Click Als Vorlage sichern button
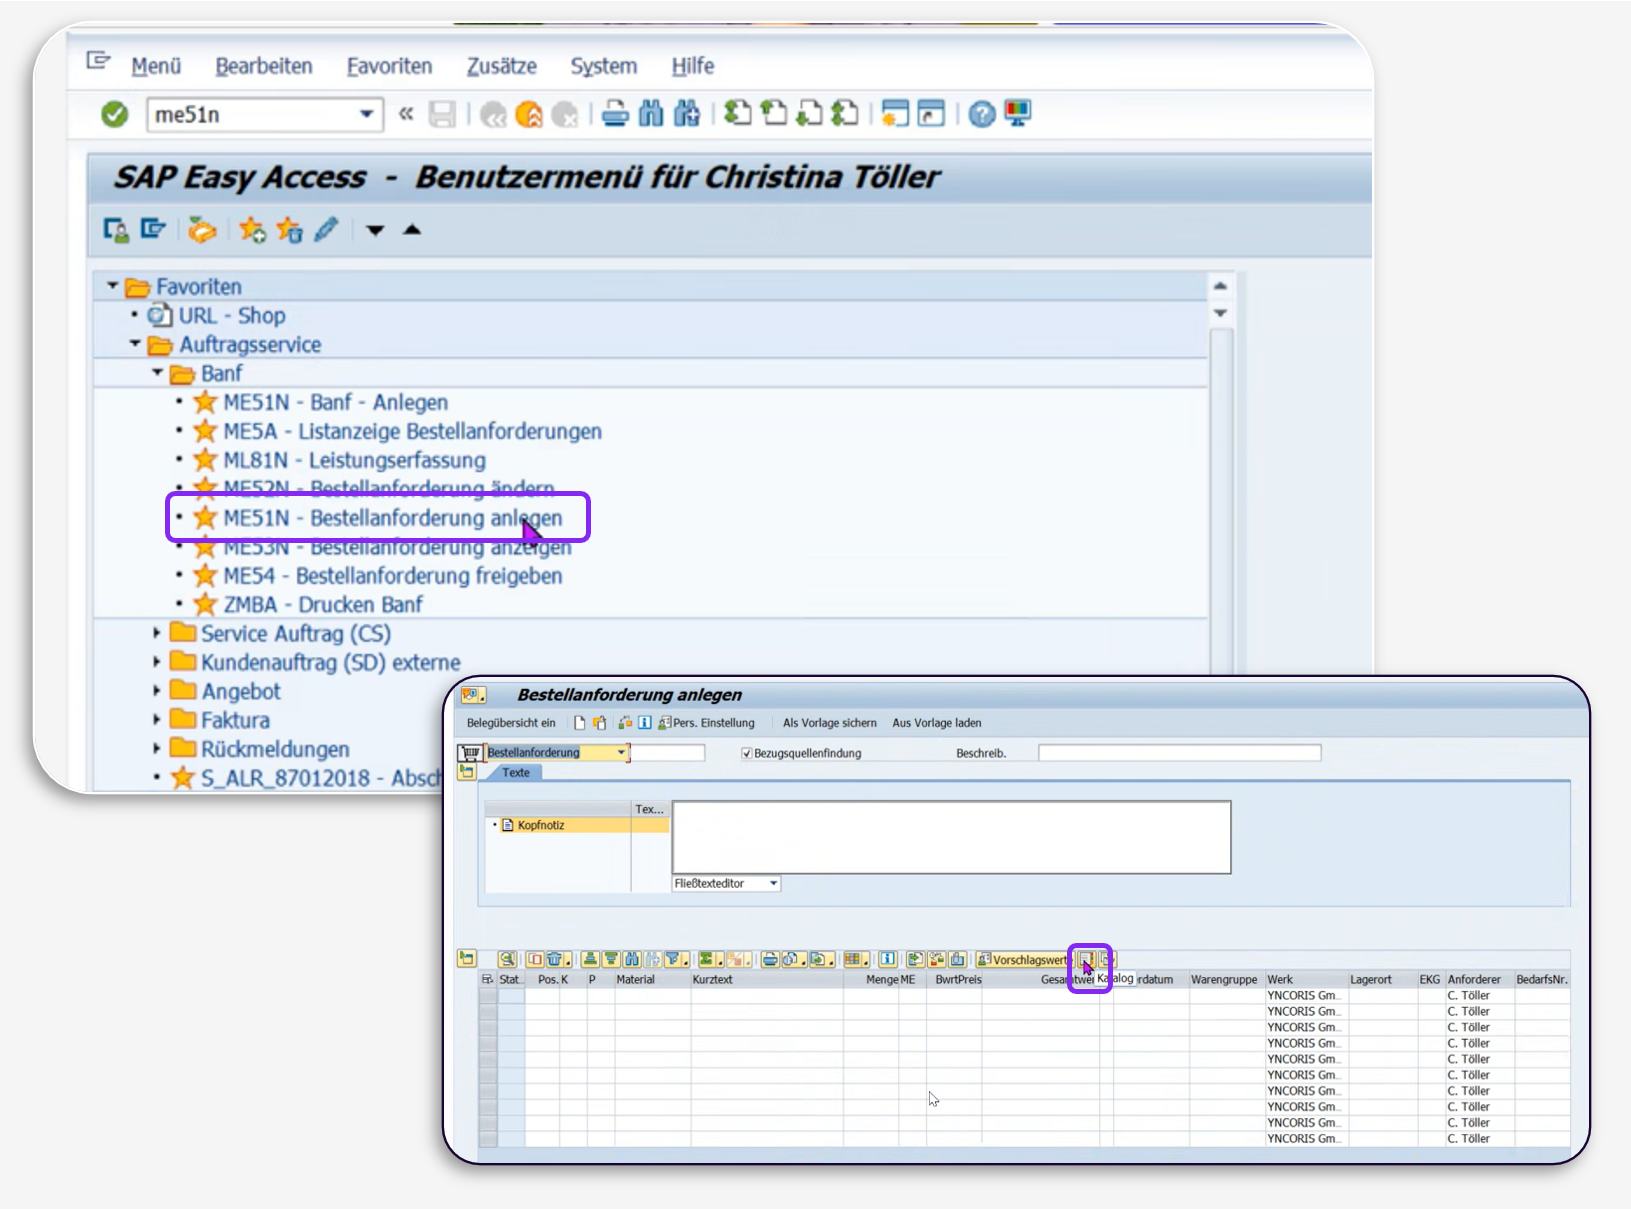 (829, 723)
